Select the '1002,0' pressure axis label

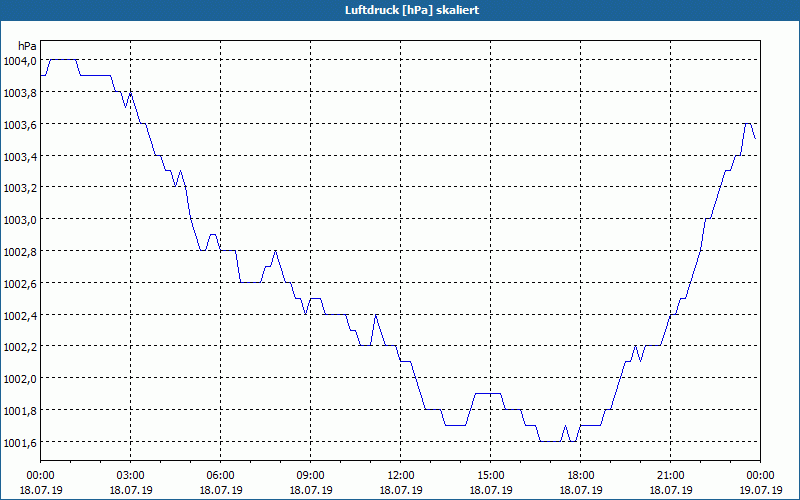coord(19,379)
